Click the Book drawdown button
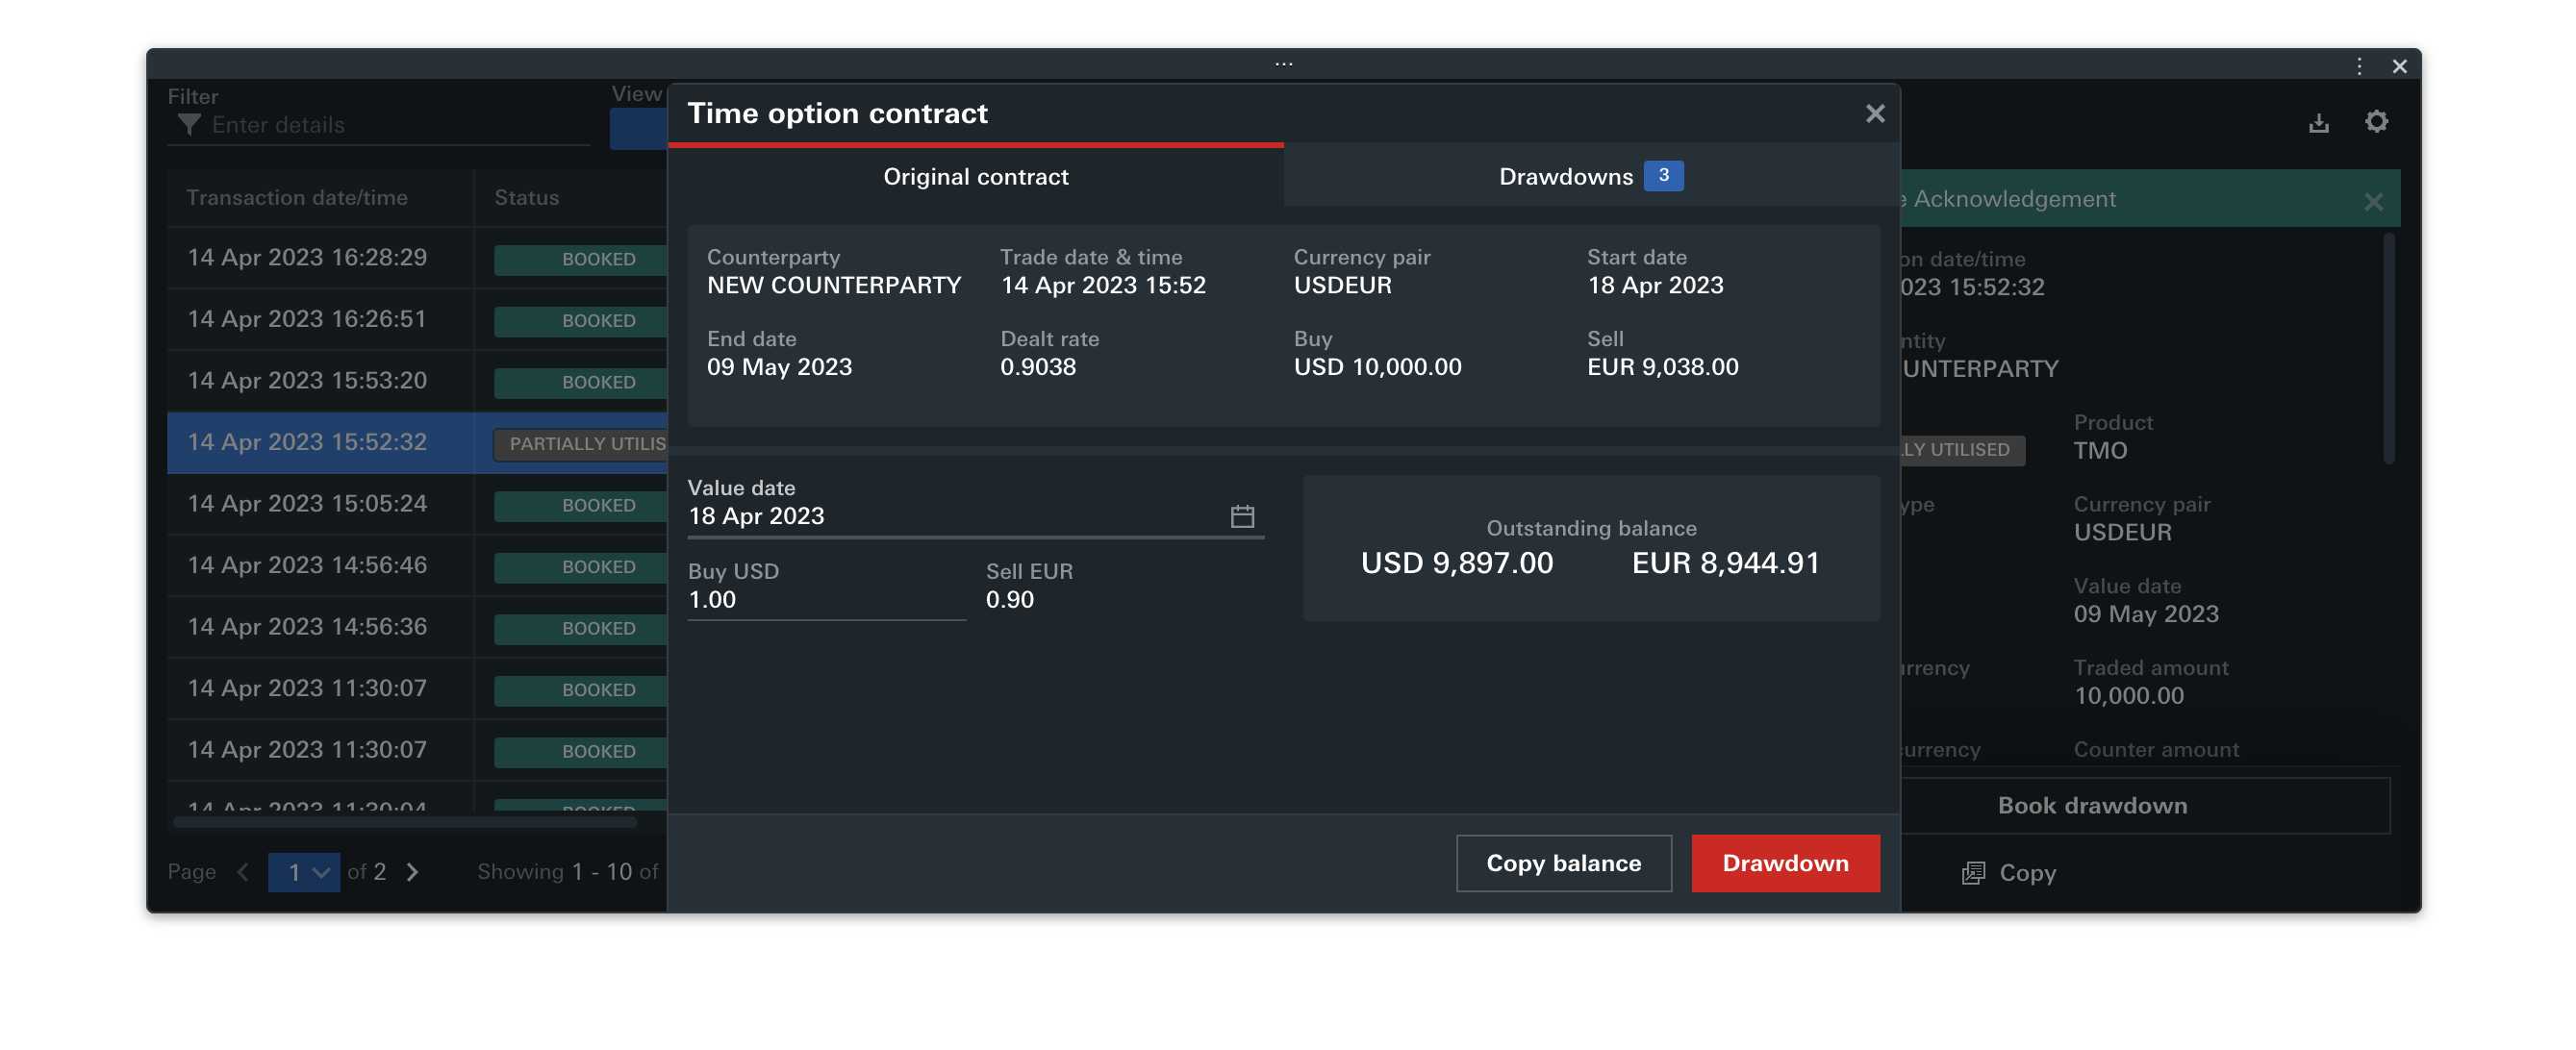Image resolution: width=2576 pixels, height=1050 pixels. pos(2092,805)
